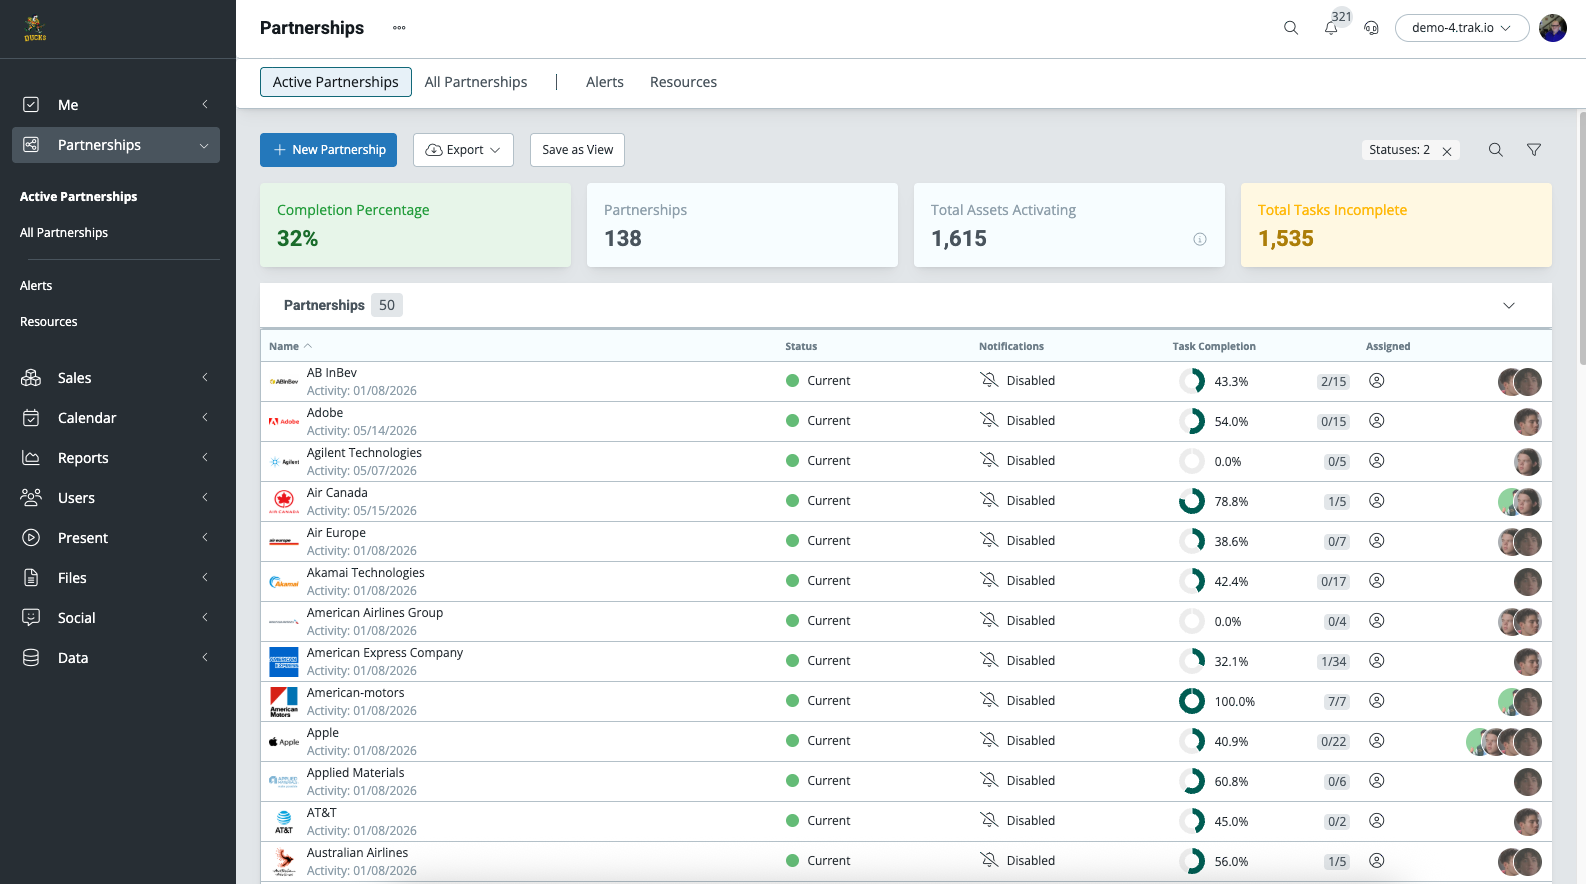Open the Adobe partnership
Screen dimensions: 1586x884
[x=325, y=413]
